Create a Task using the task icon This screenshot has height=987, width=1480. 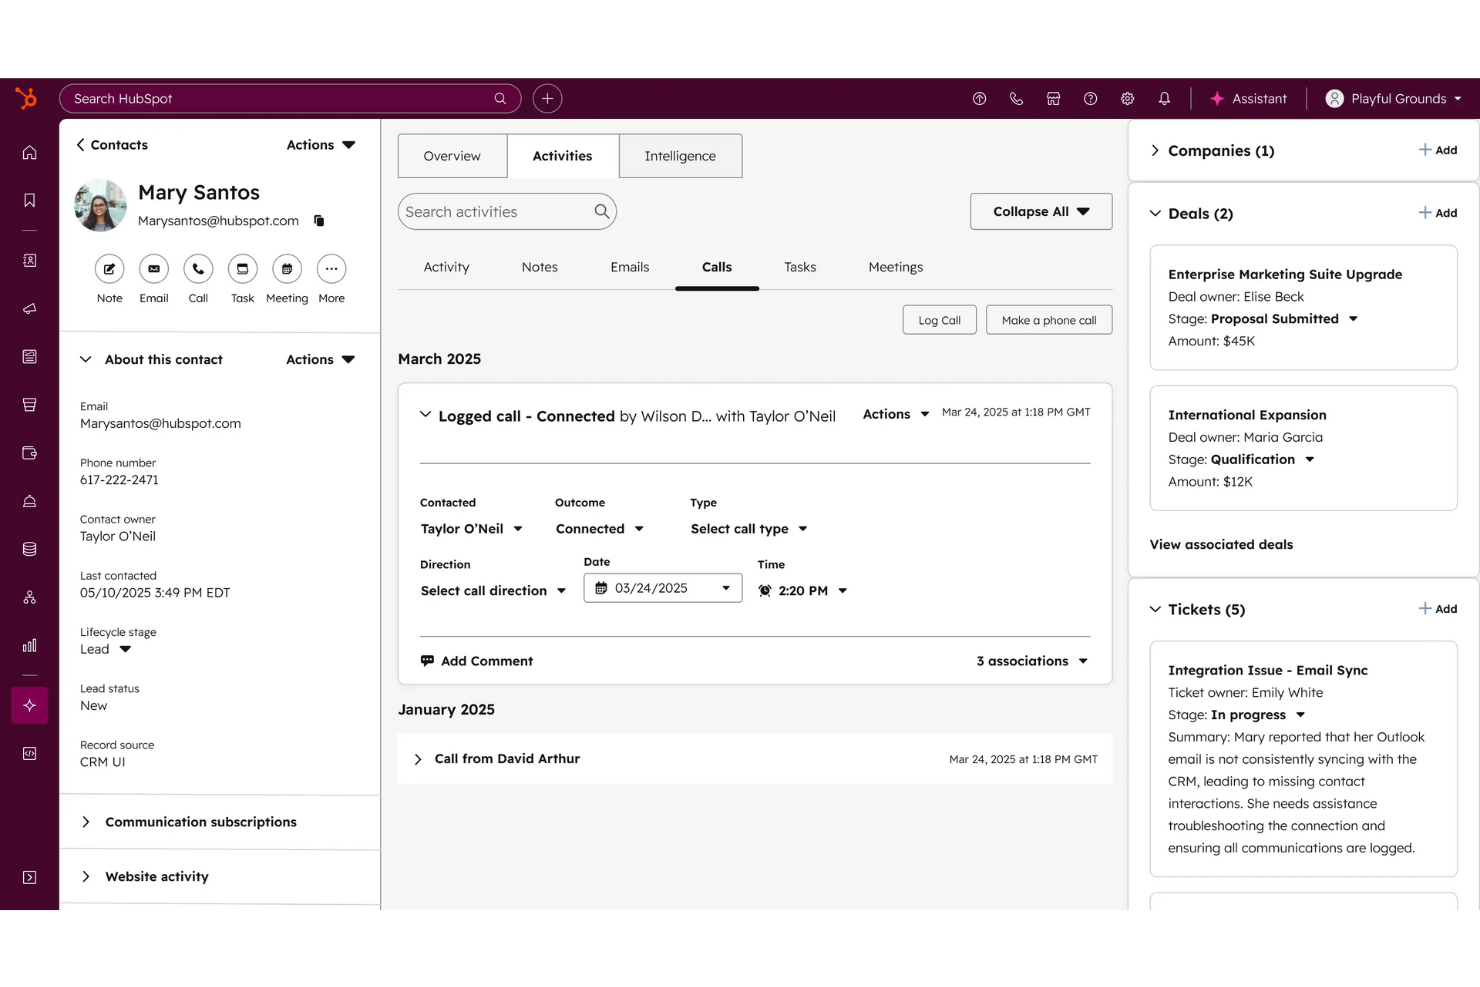point(242,269)
